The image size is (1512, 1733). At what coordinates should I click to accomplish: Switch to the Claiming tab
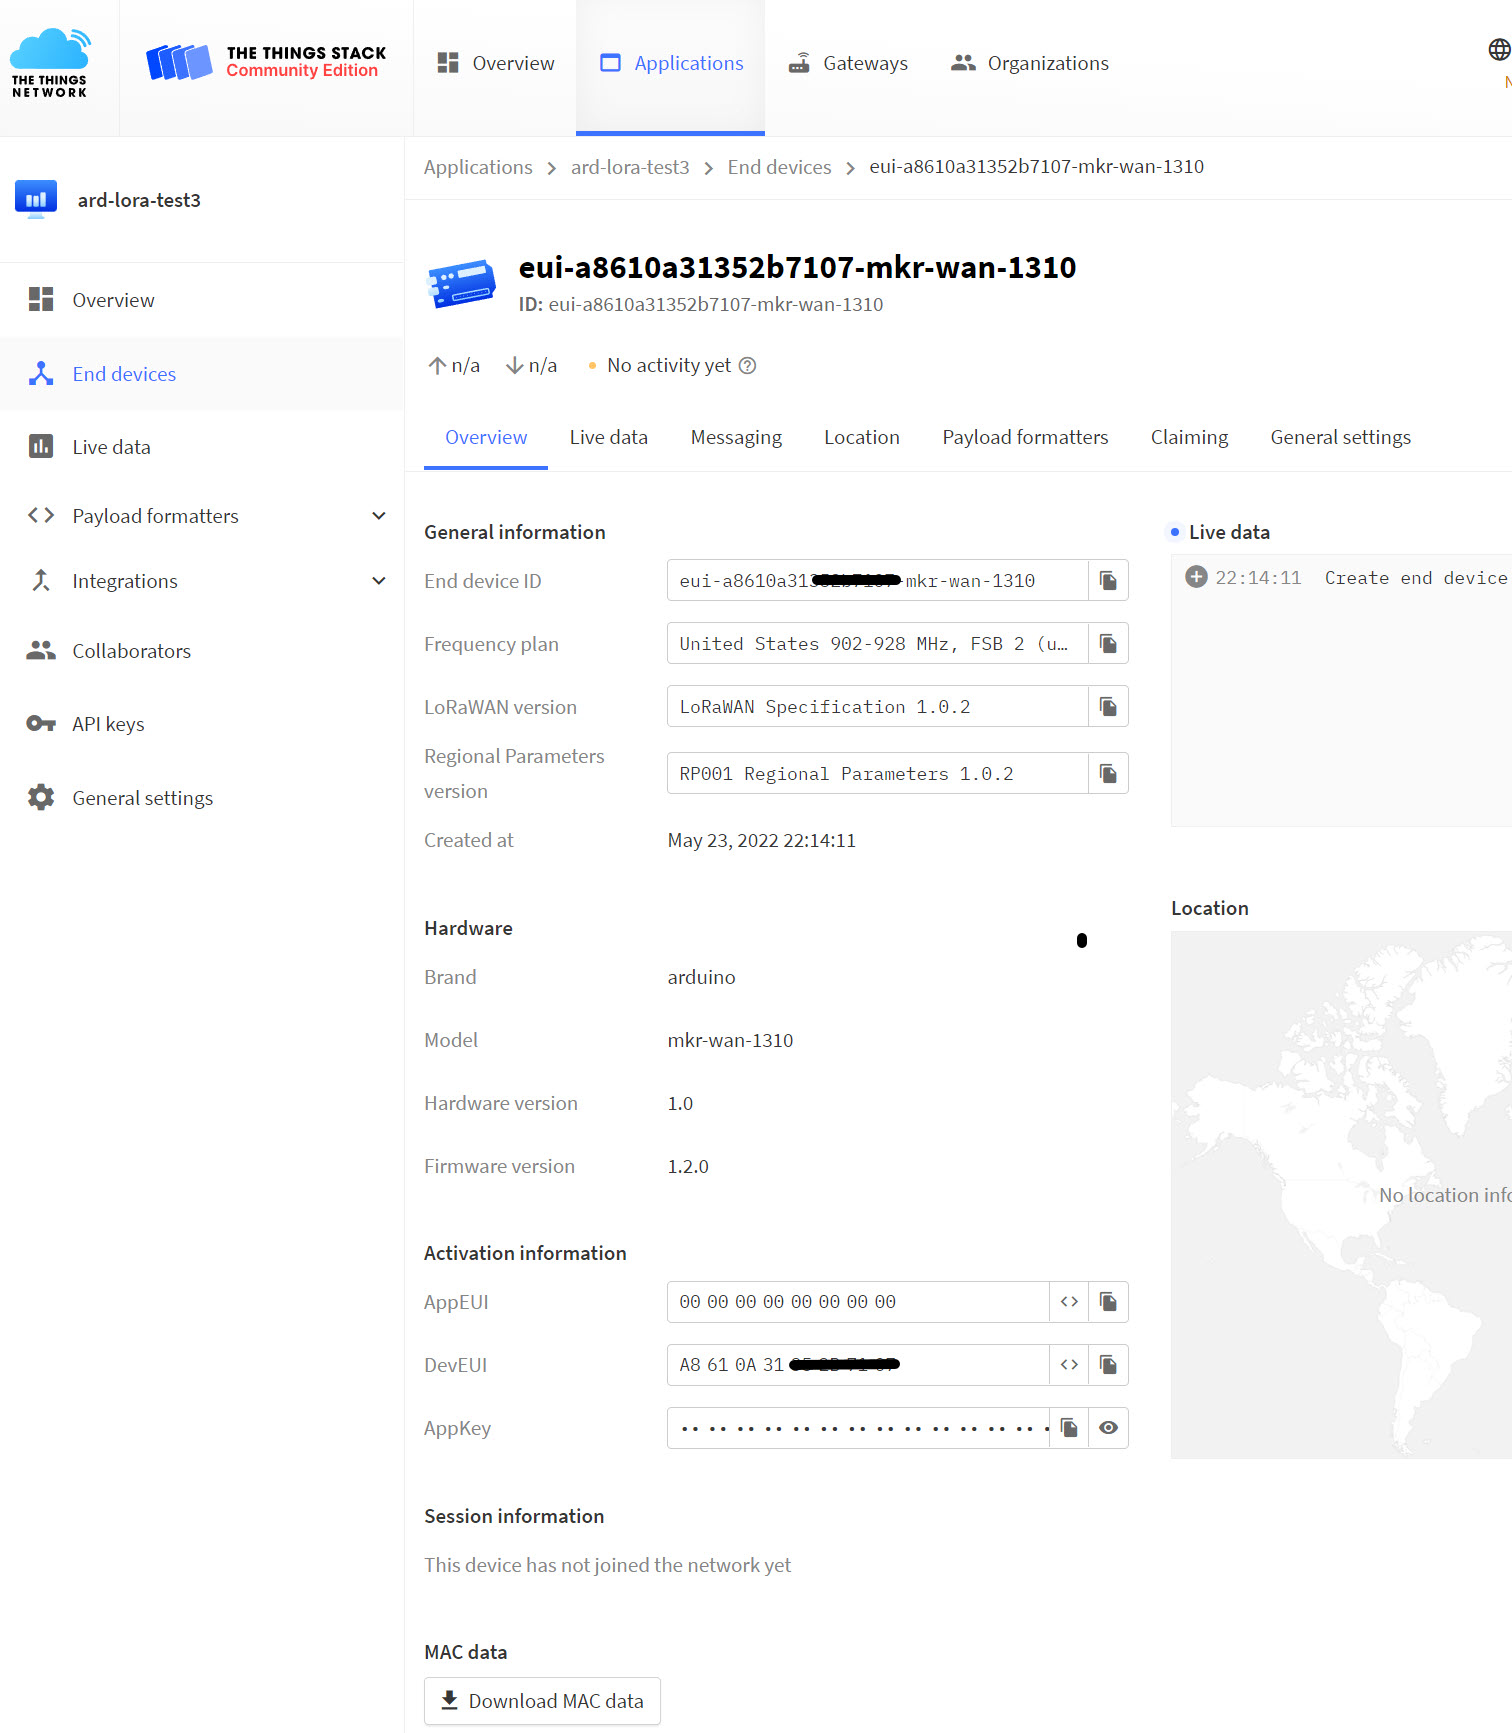[1190, 437]
